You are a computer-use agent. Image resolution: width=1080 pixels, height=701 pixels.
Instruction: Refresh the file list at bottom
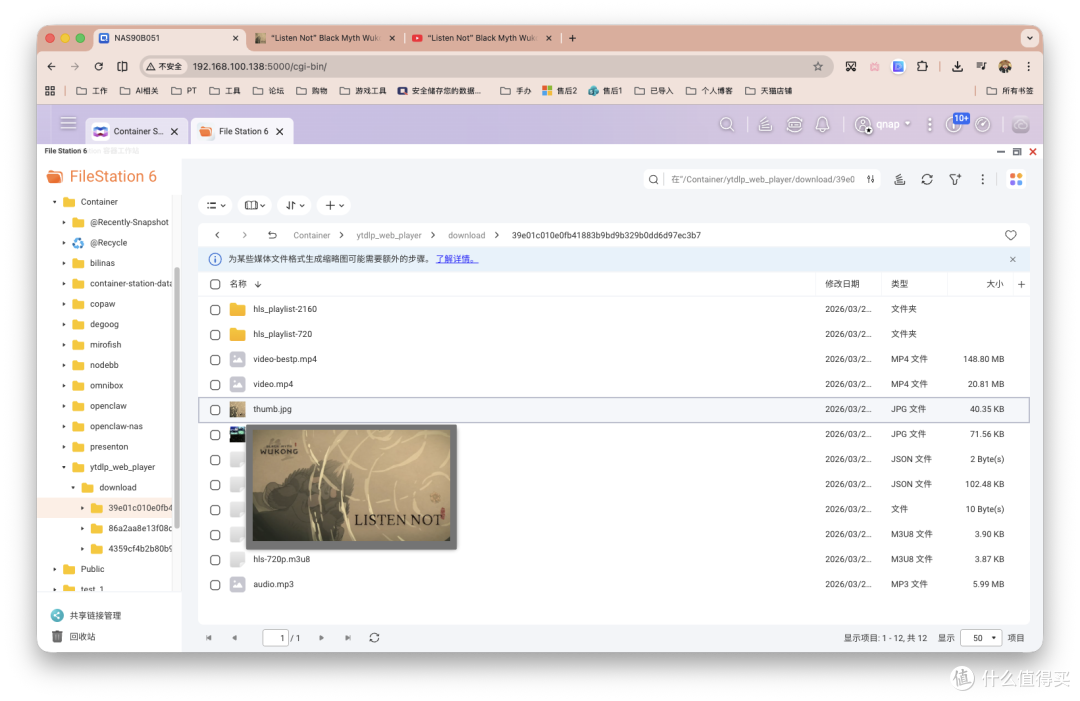click(374, 638)
